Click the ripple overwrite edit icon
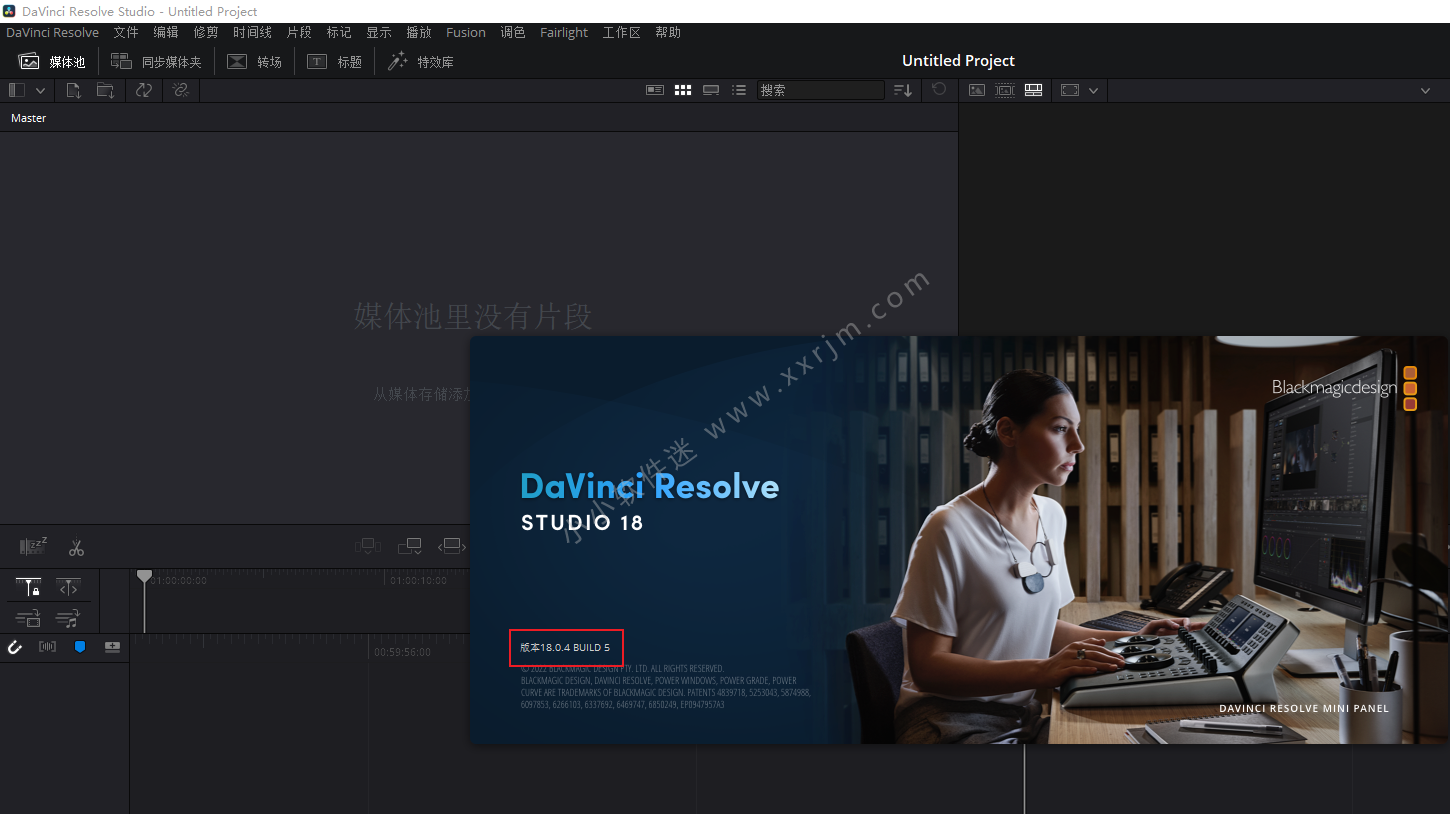 point(452,546)
